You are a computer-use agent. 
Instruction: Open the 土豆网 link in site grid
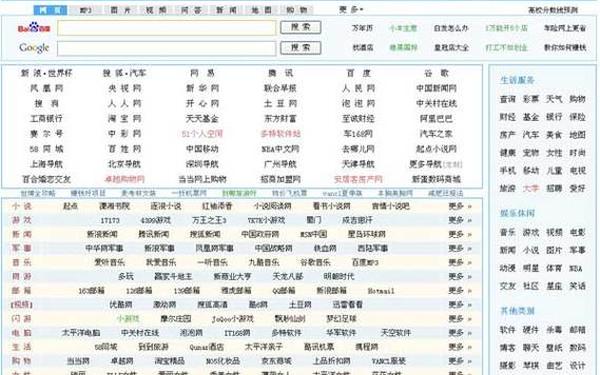point(280,103)
